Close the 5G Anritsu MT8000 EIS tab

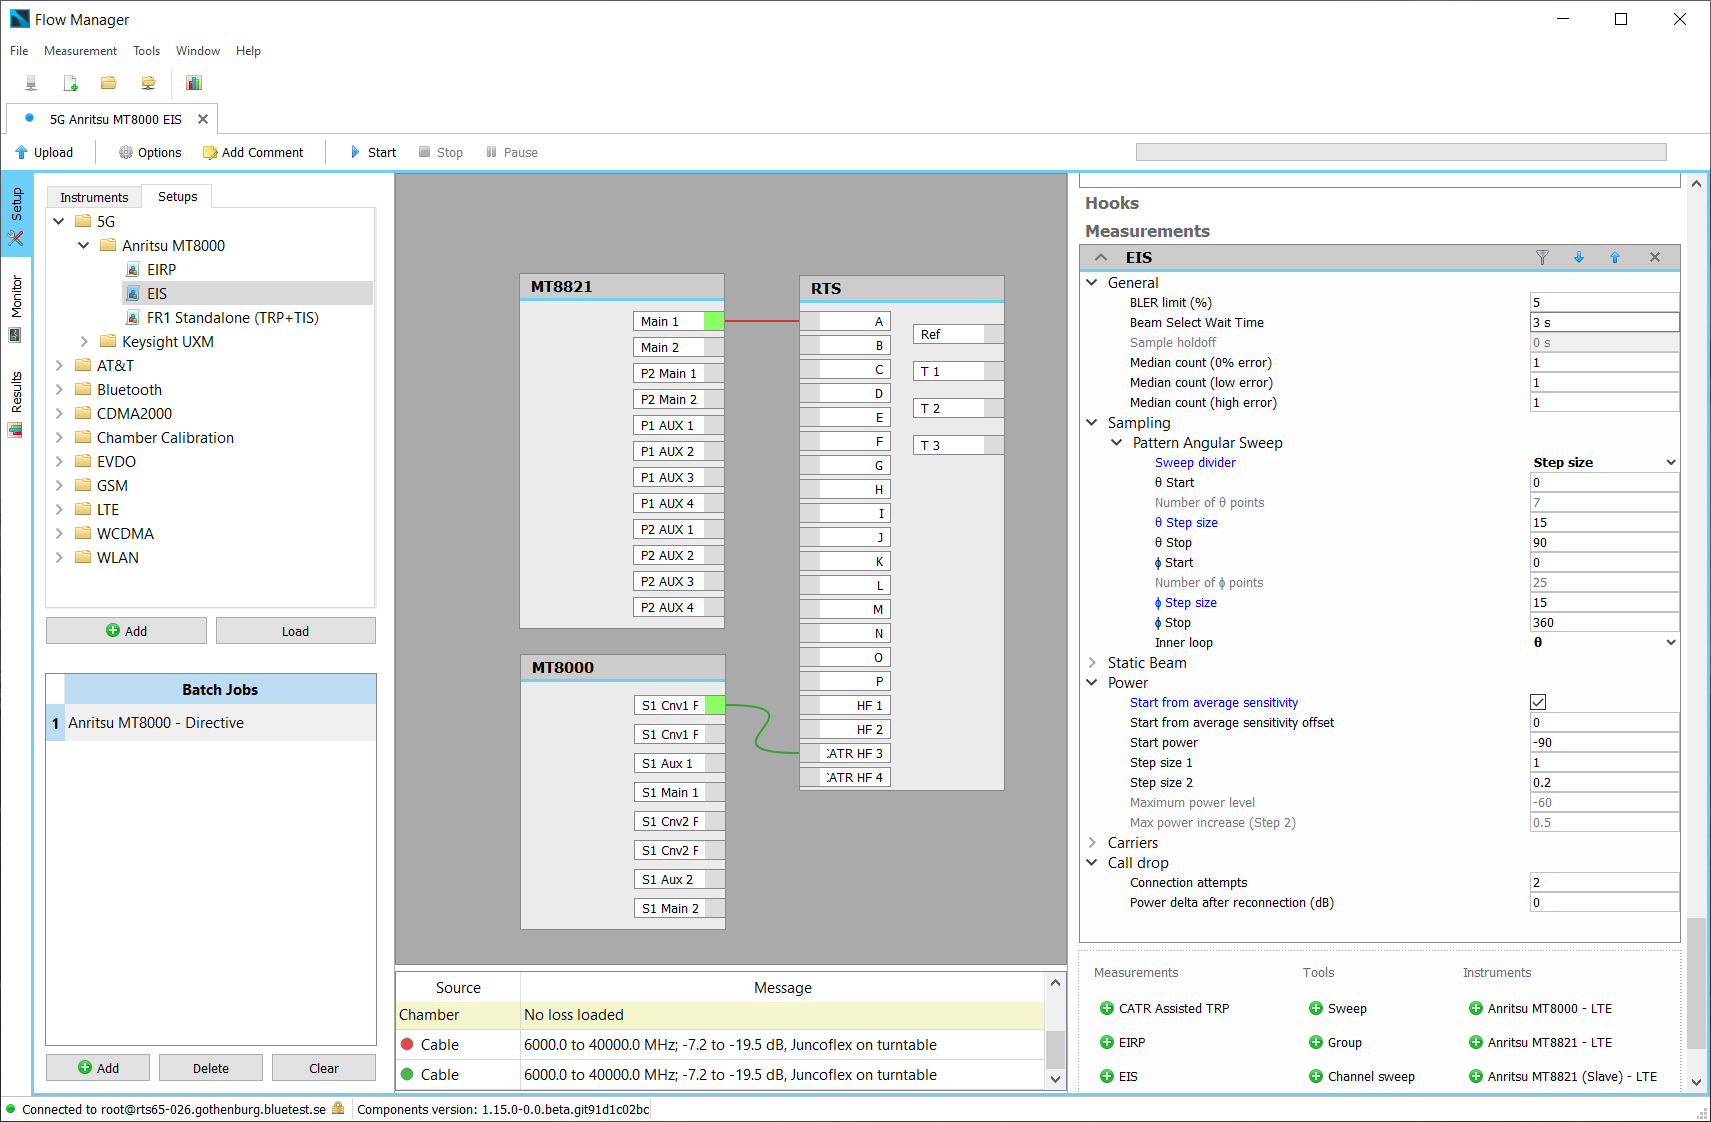[203, 119]
